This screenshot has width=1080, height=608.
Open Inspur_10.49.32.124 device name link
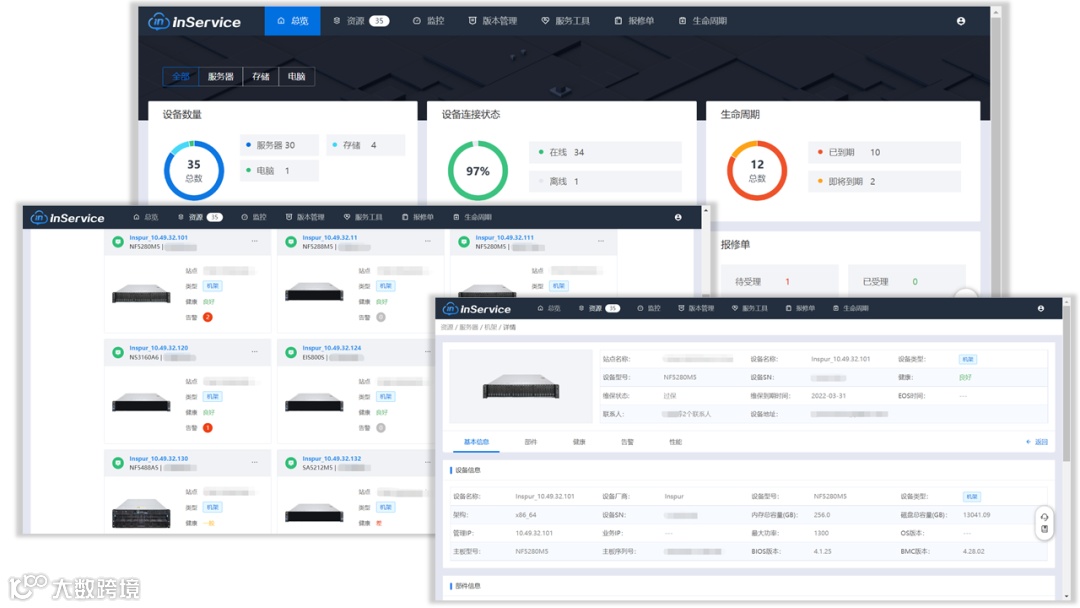pyautogui.click(x=331, y=348)
